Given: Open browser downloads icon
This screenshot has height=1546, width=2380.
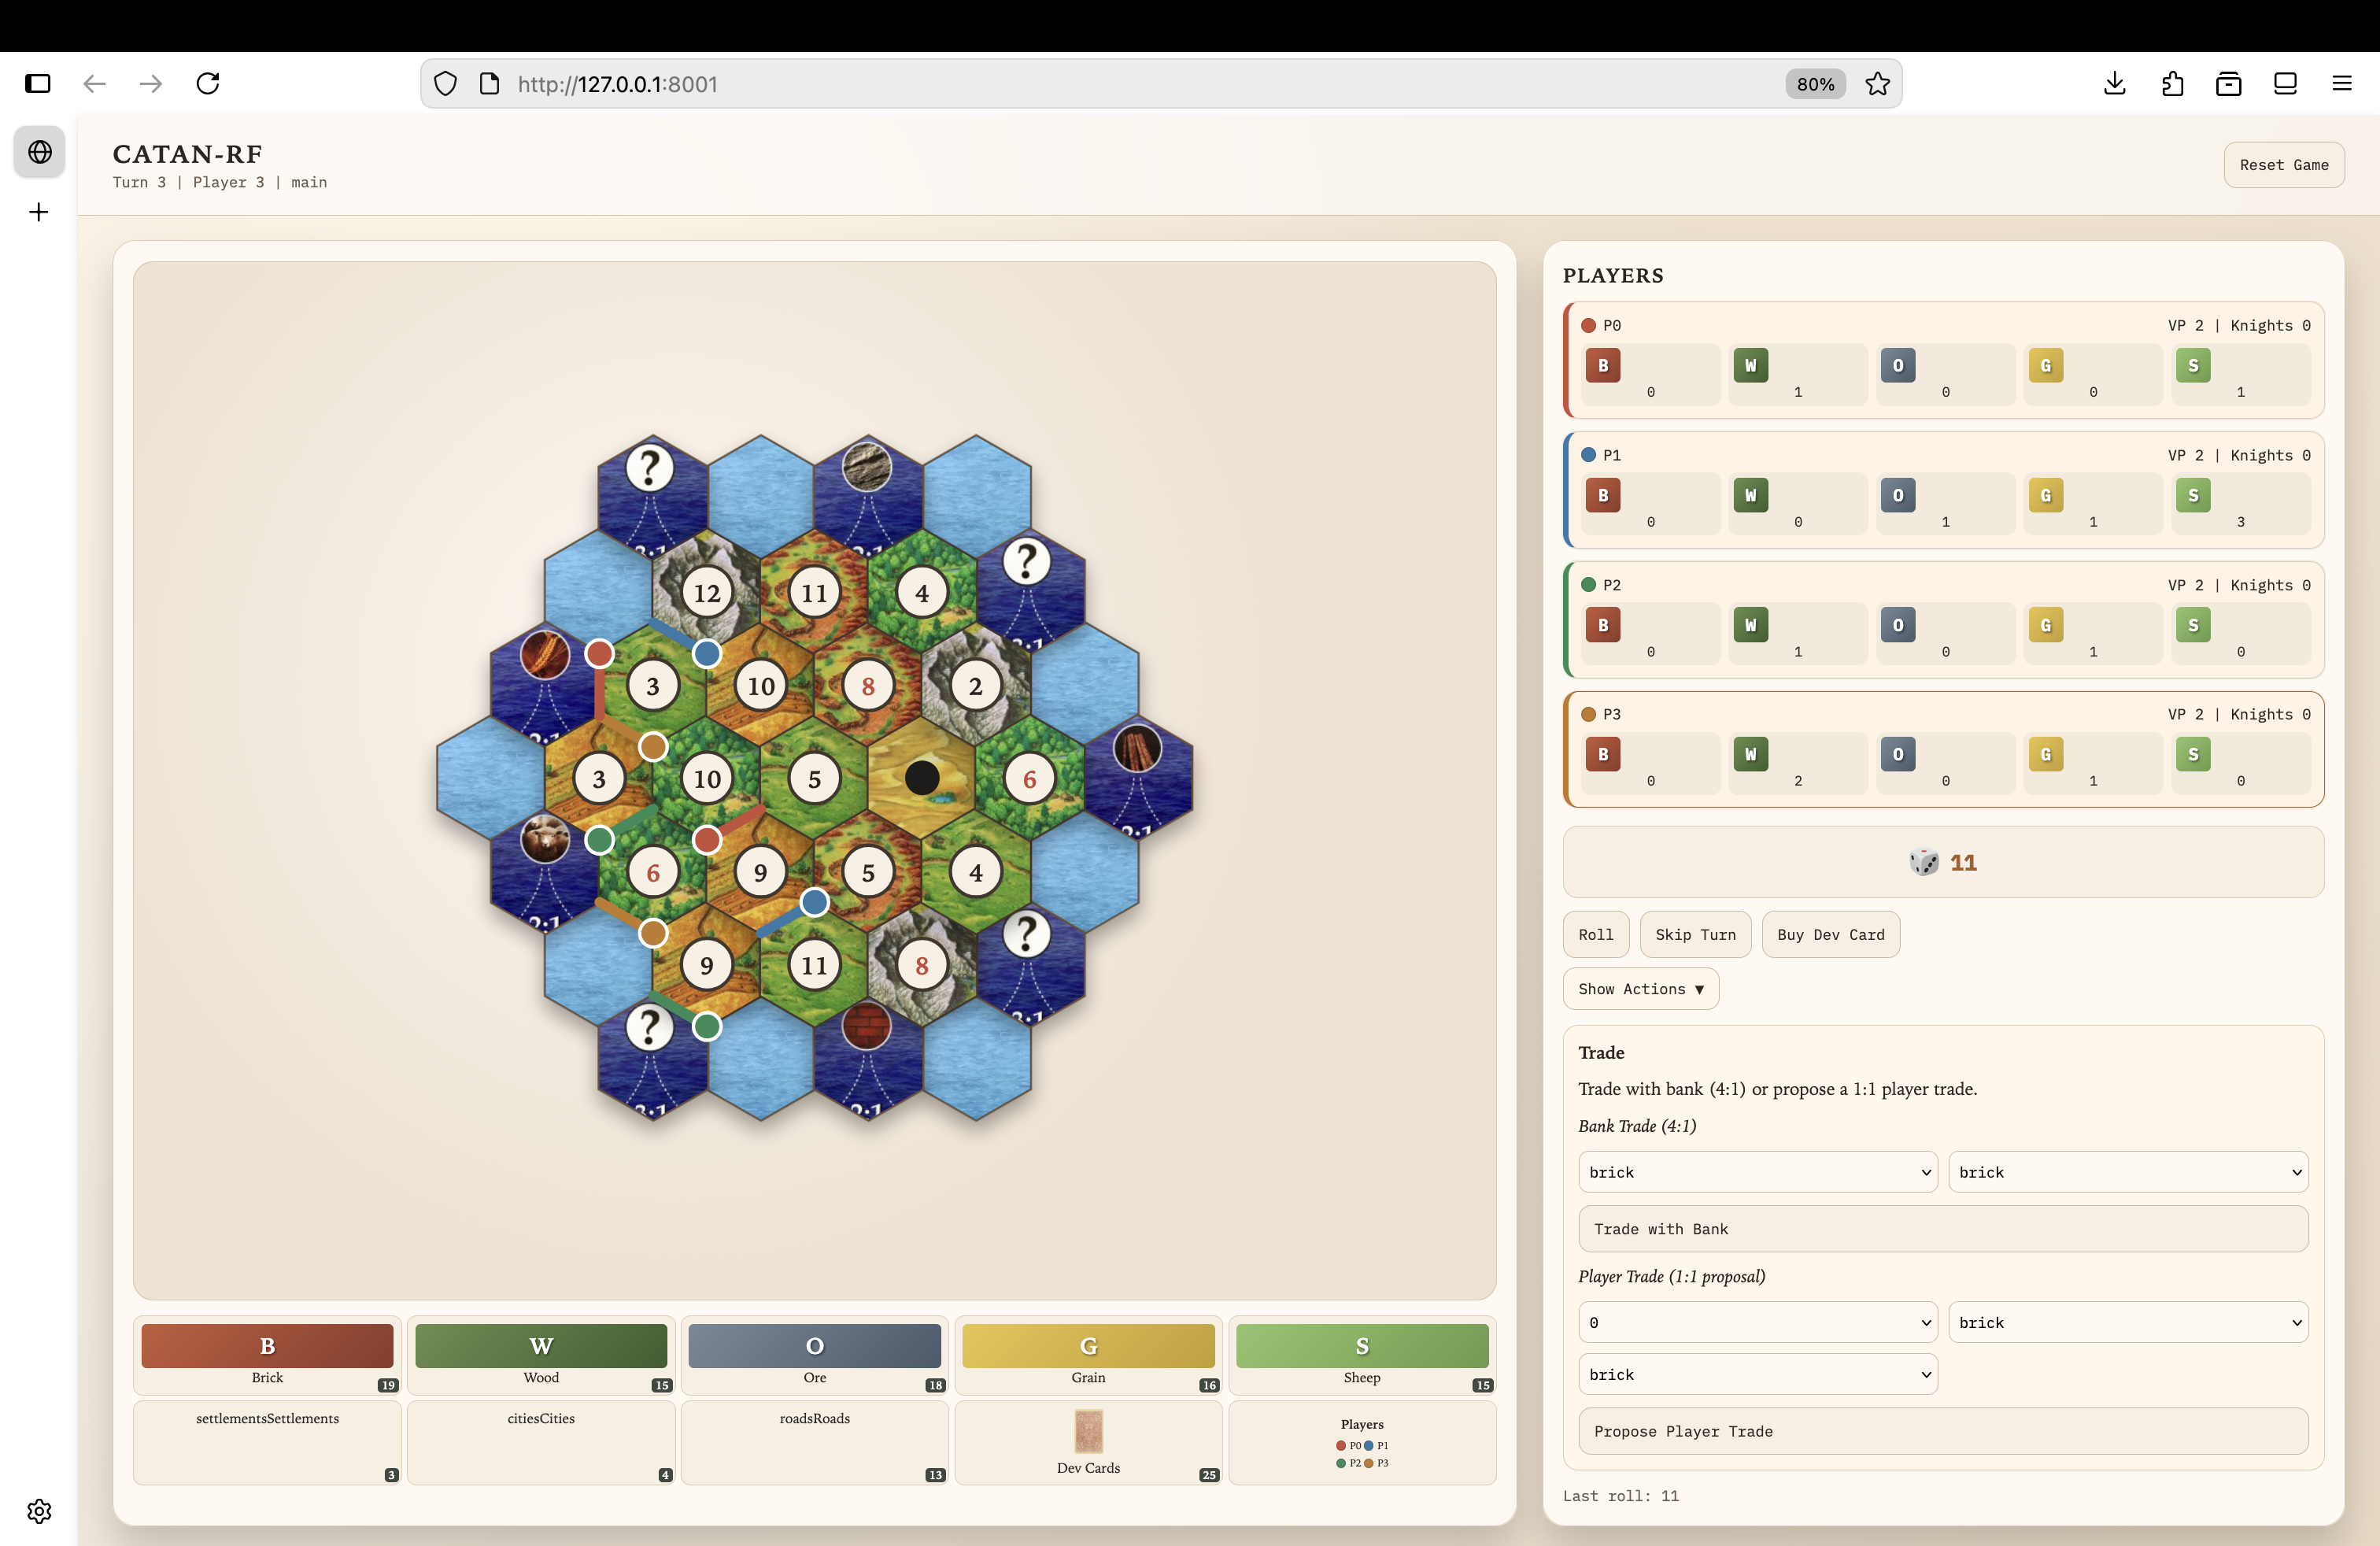Looking at the screenshot, I should (2114, 84).
